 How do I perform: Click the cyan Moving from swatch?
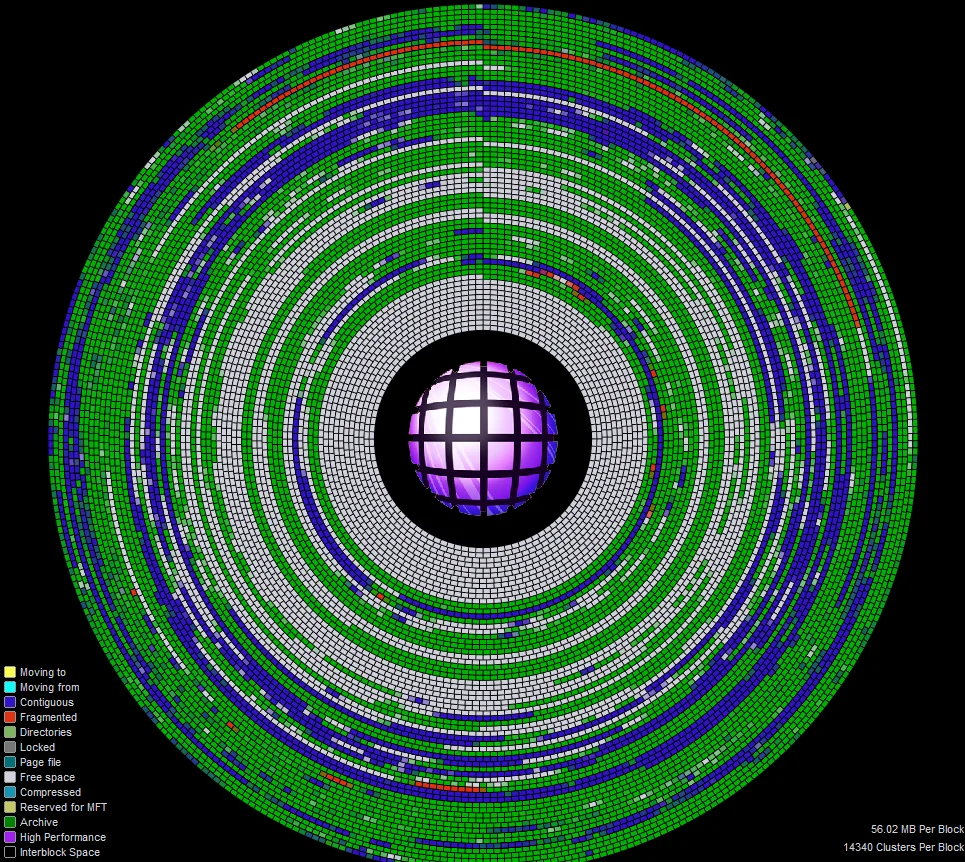click(10, 687)
